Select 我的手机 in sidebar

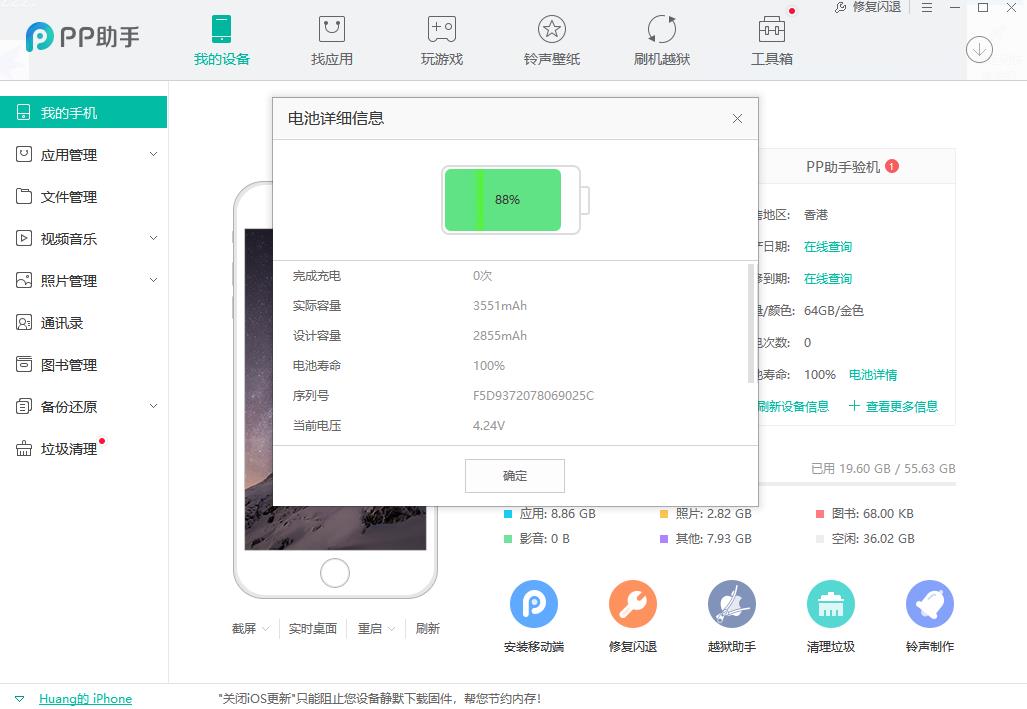83,112
